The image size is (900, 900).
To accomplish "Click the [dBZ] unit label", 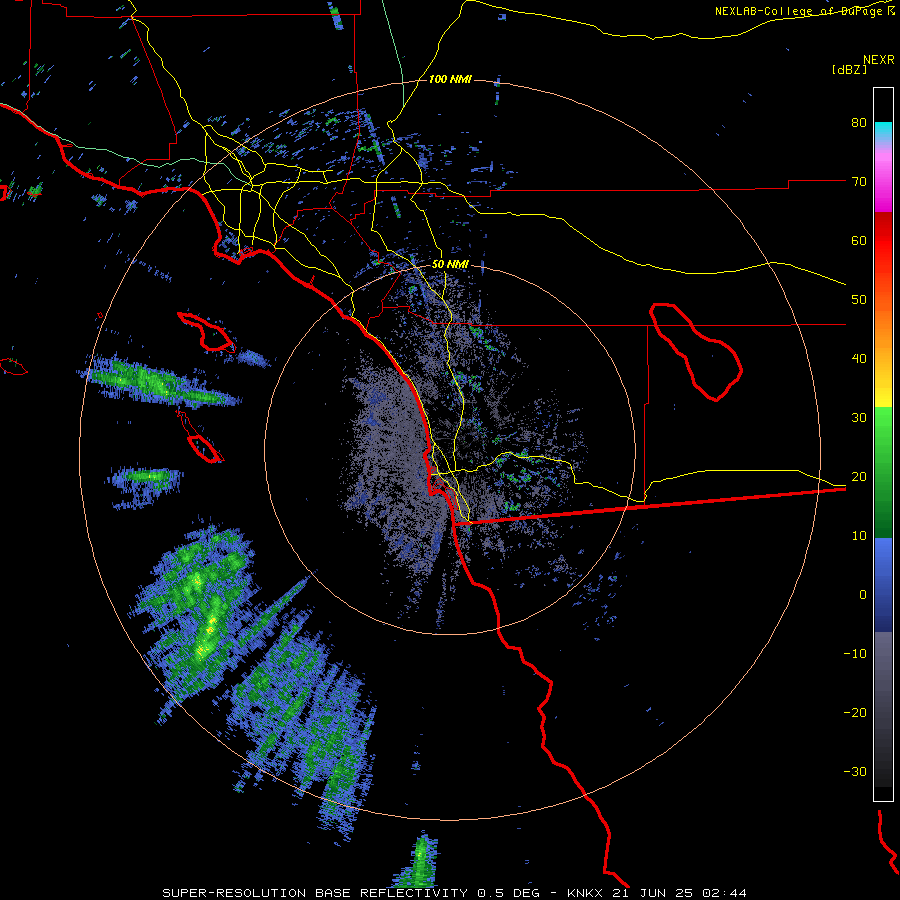I will pos(849,69).
